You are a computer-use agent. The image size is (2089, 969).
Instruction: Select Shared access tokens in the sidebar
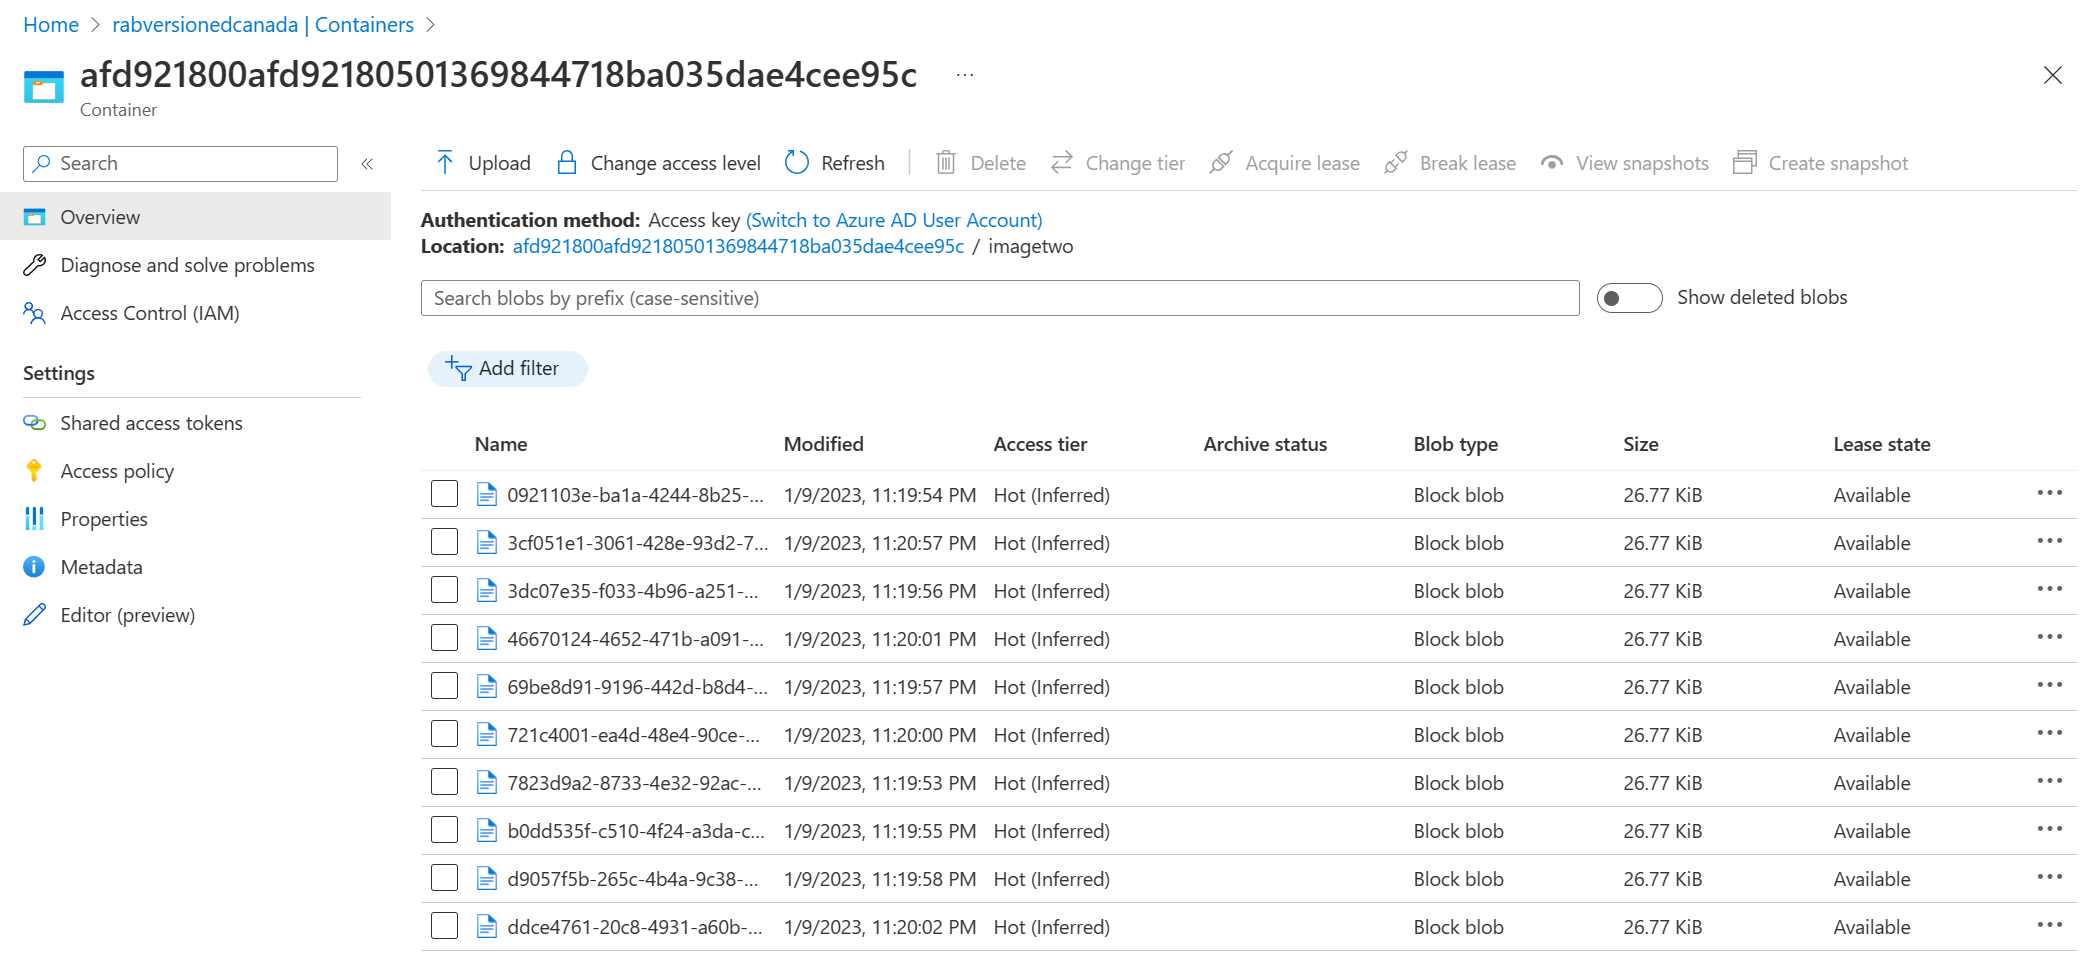pos(151,422)
